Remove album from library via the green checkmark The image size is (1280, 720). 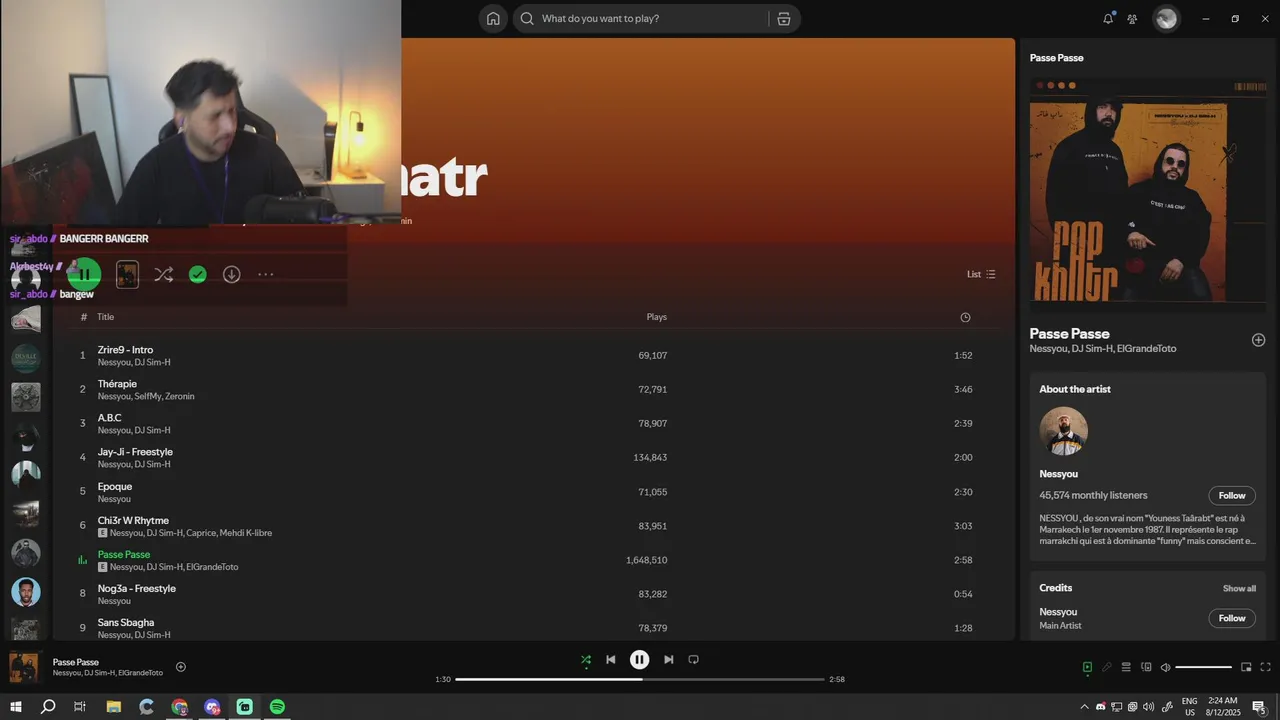click(x=198, y=274)
